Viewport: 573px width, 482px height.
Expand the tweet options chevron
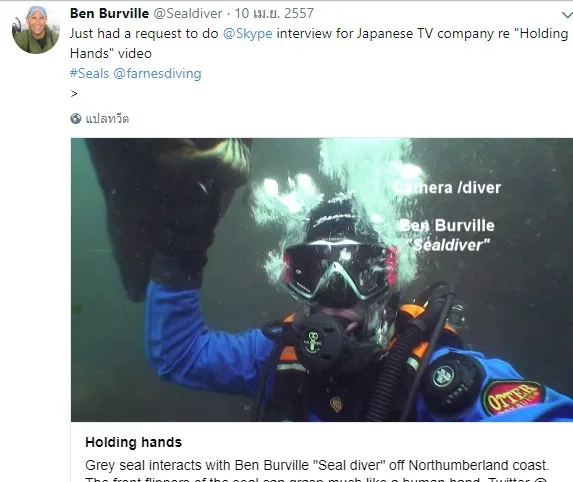point(567,15)
